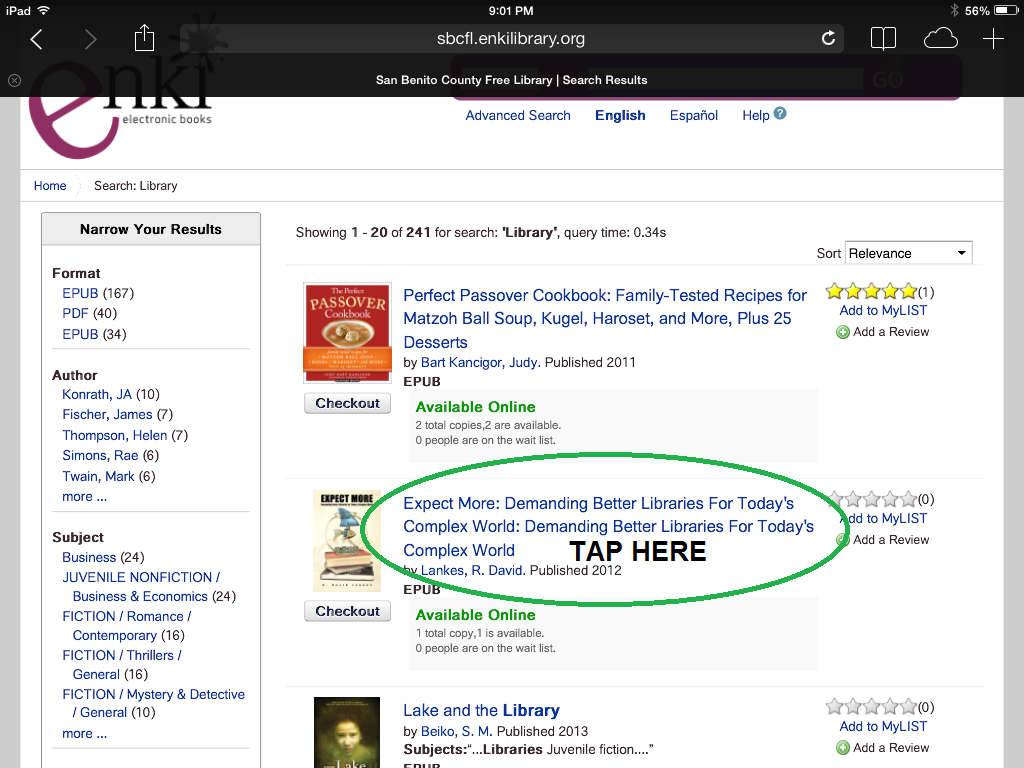Image resolution: width=1024 pixels, height=768 pixels.
Task: Expand more subjects in Subject filter
Action: coord(84,734)
